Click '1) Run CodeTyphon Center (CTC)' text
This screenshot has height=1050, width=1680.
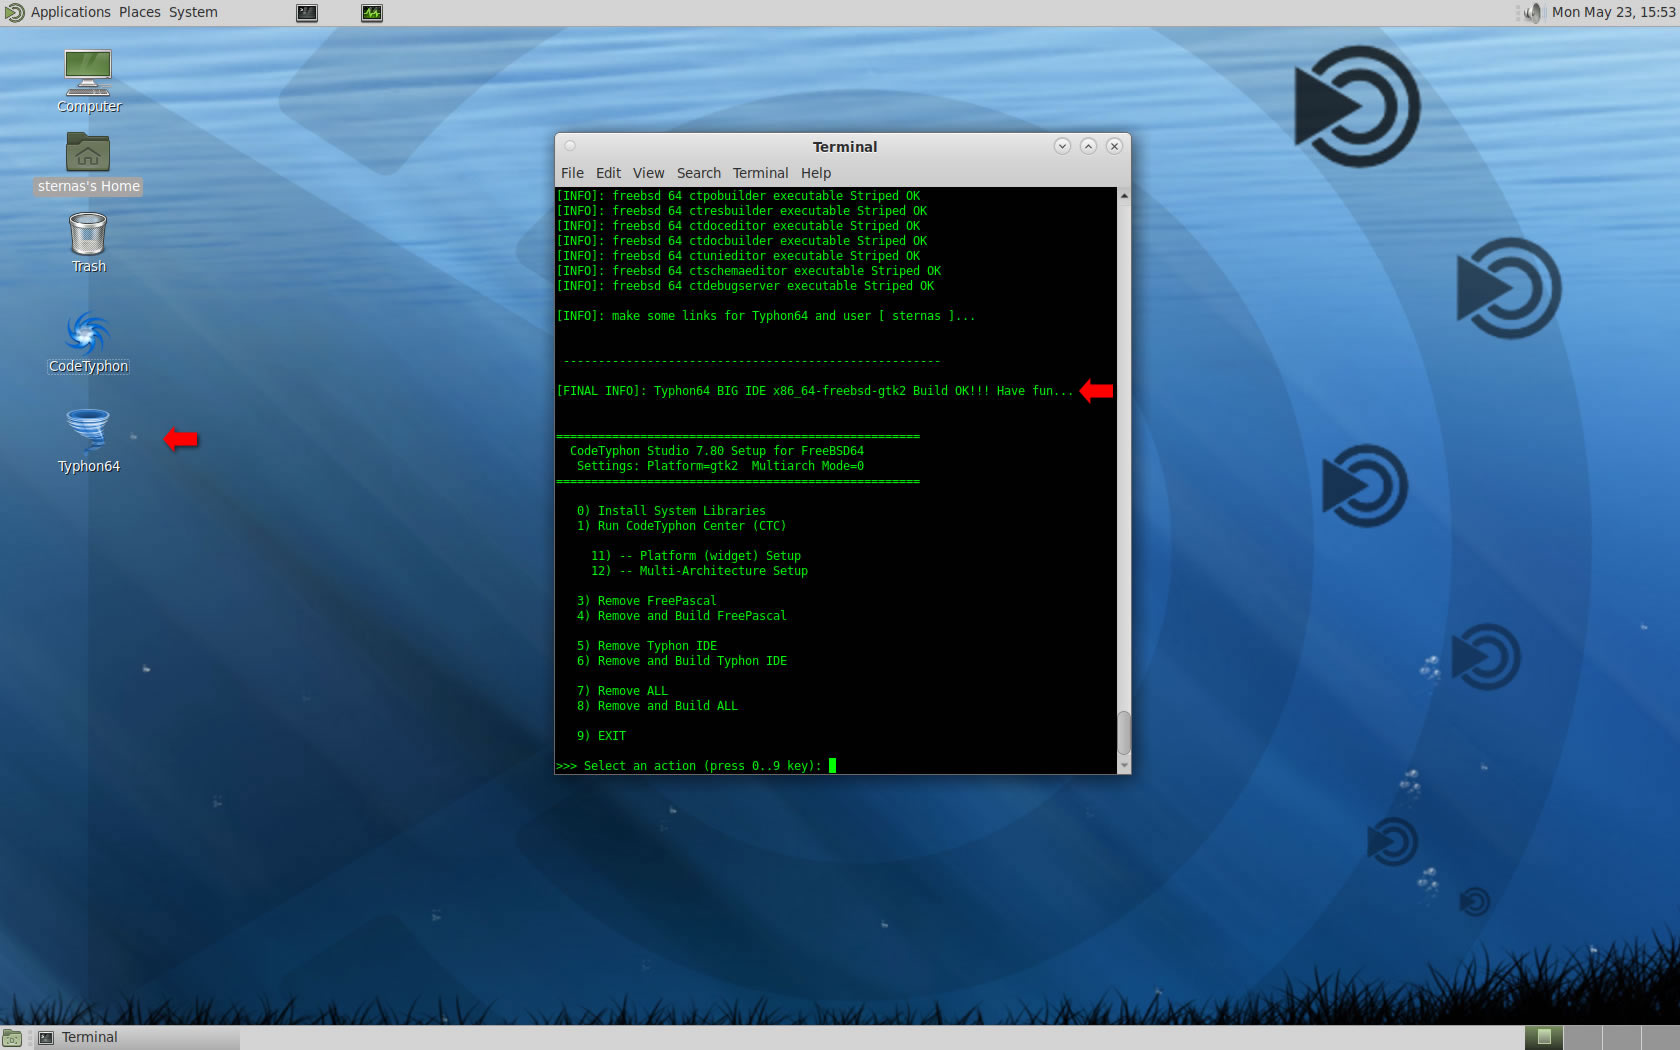click(x=681, y=526)
